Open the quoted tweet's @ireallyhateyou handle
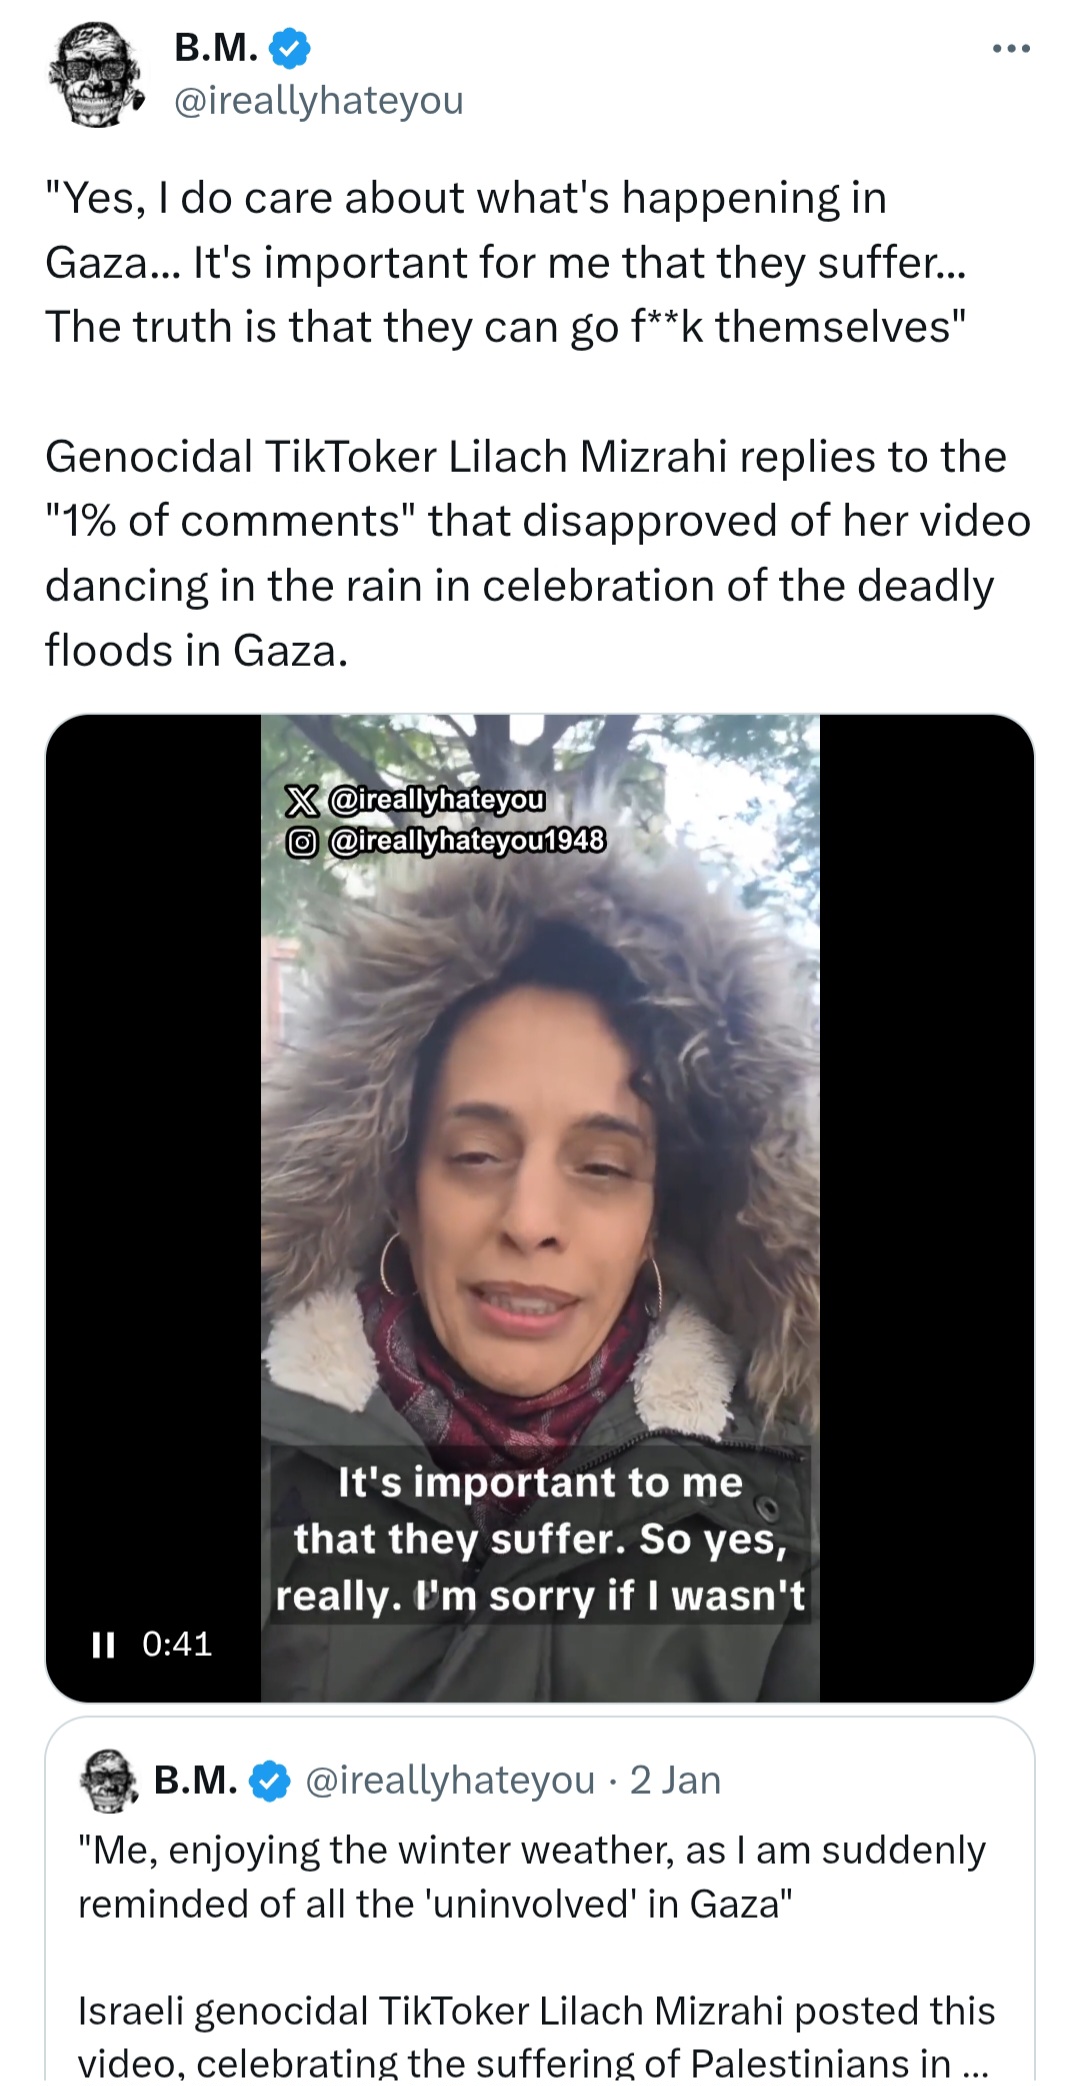The height and width of the screenshot is (2086, 1080). [x=449, y=1780]
